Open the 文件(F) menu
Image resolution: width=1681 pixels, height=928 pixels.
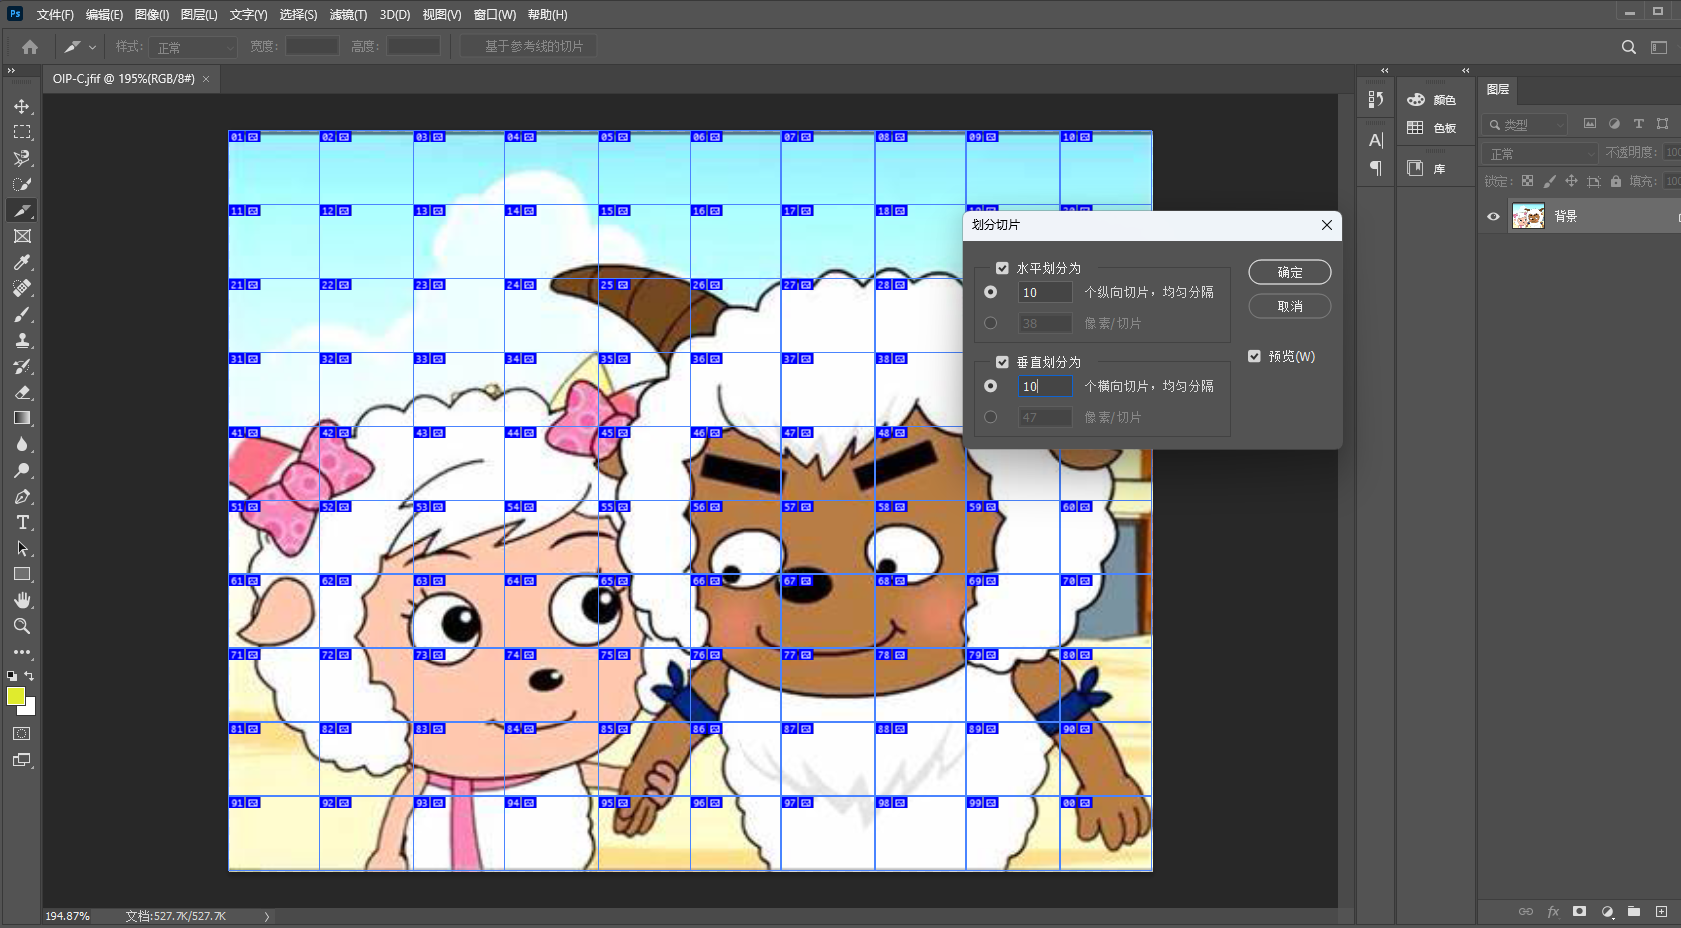tap(55, 15)
